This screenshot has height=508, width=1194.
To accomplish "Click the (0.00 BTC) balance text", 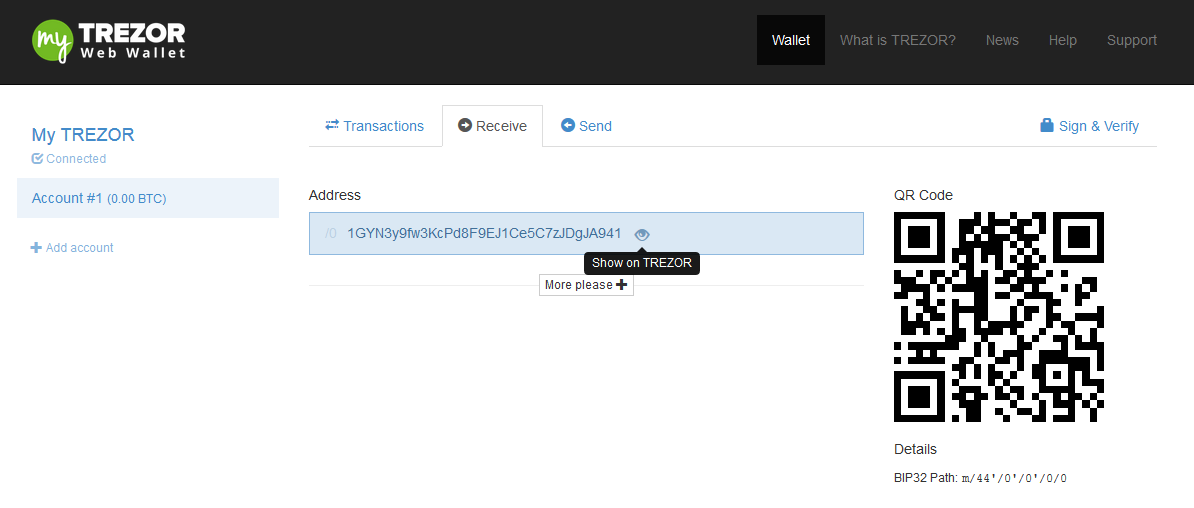I will (x=136, y=199).
